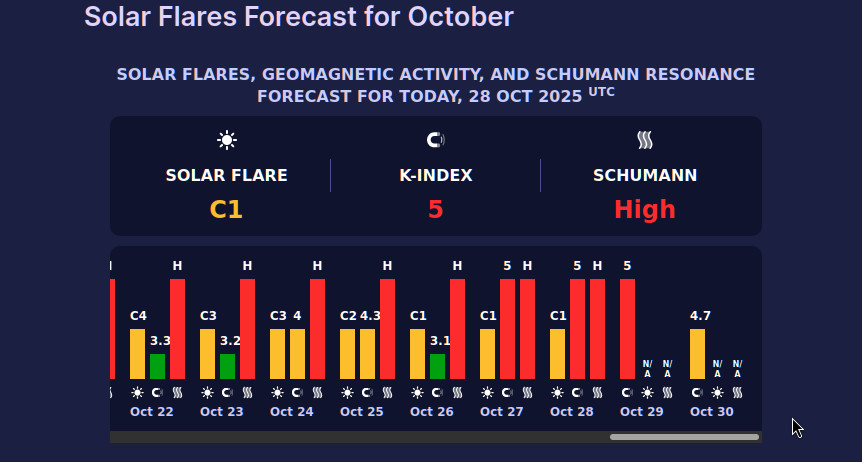
Task: Click the Oct 24 date label
Action: tap(291, 411)
